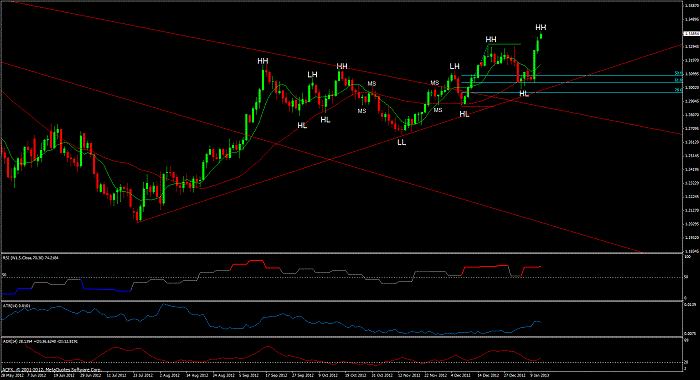The width and height of the screenshot is (700, 380).
Task: Select the 14 Aug 2012 date label
Action: coord(197,376)
